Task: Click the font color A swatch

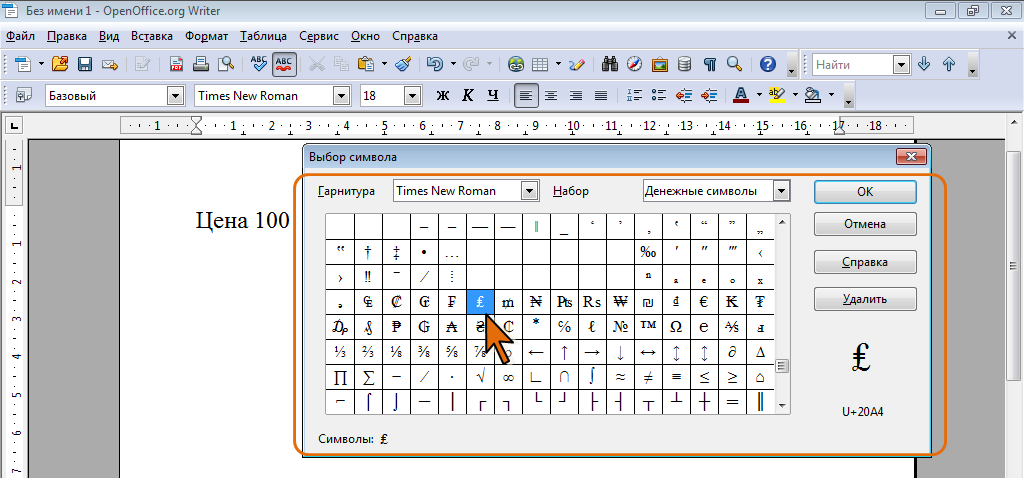Action: 741,96
